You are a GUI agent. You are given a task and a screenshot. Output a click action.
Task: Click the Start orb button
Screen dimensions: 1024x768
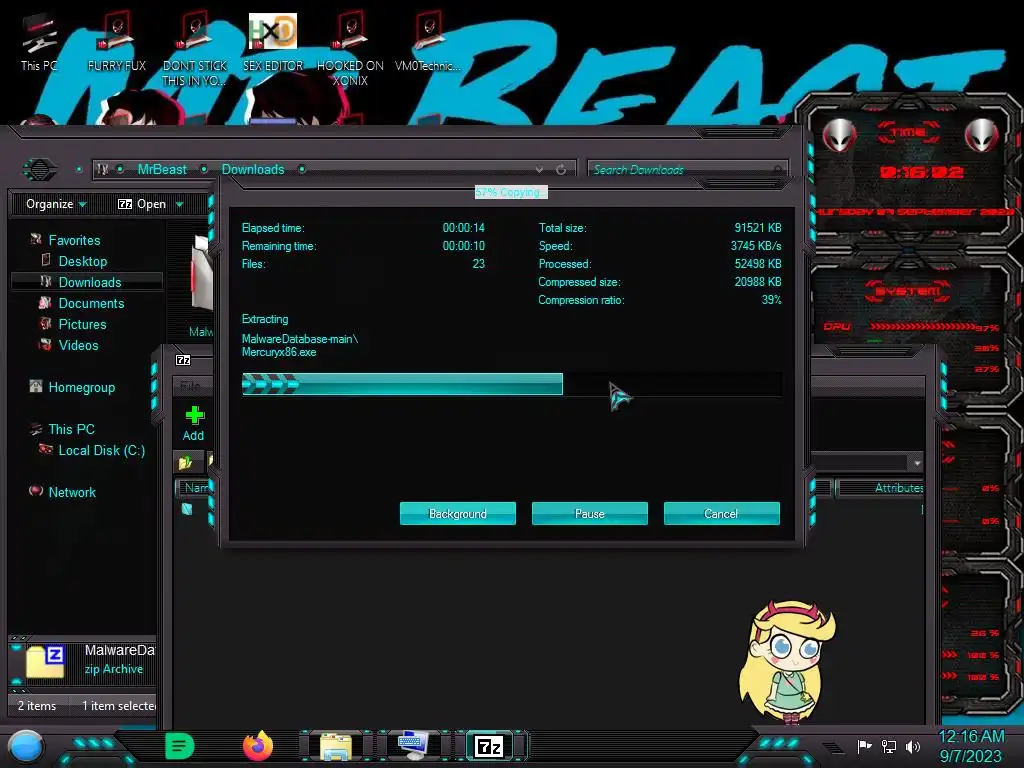coord(25,747)
